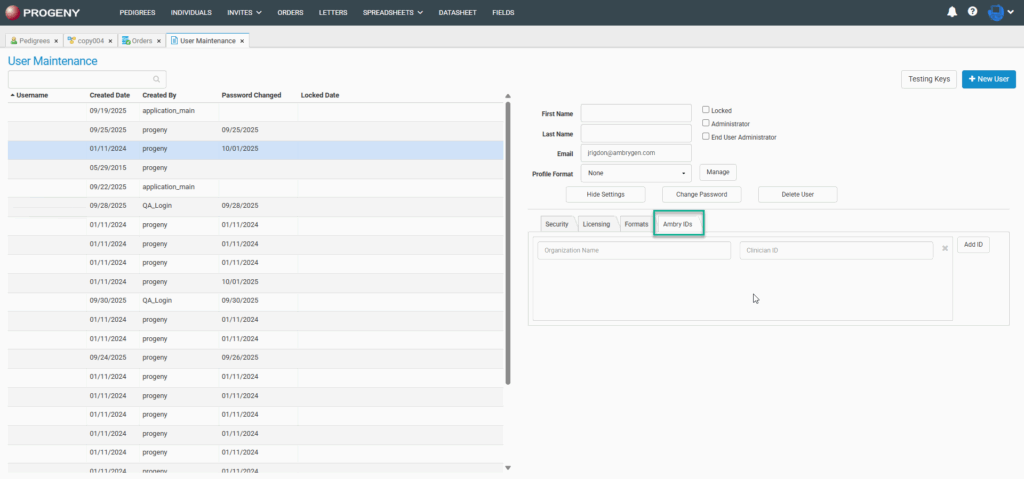Click the search magnifier icon

[157, 78]
